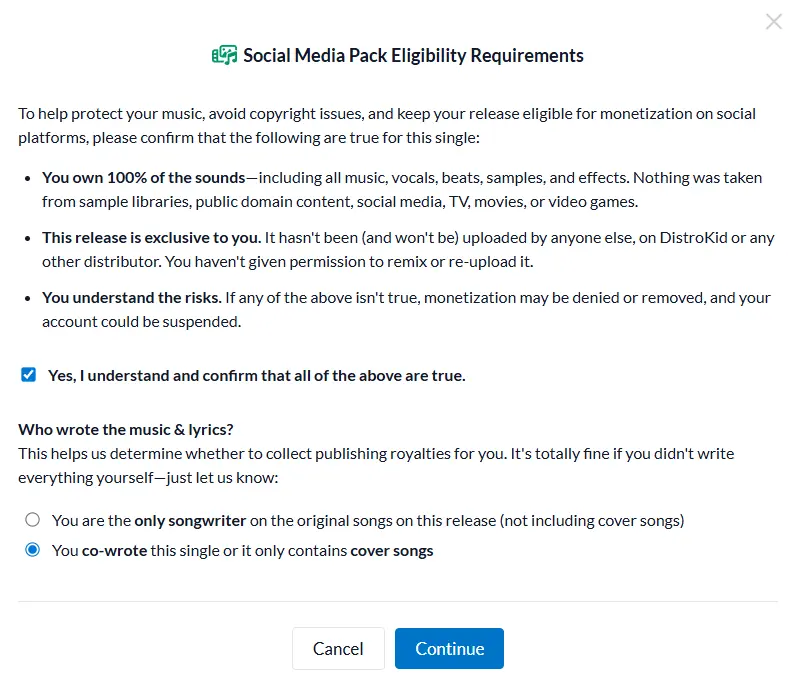Click 'This release is exclusive to you' text
Screen dimensions: 797x693
pyautogui.click(x=151, y=237)
